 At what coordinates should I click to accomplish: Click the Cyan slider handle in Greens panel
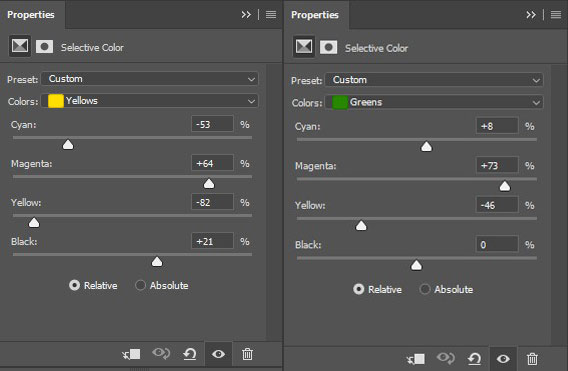[x=426, y=147]
